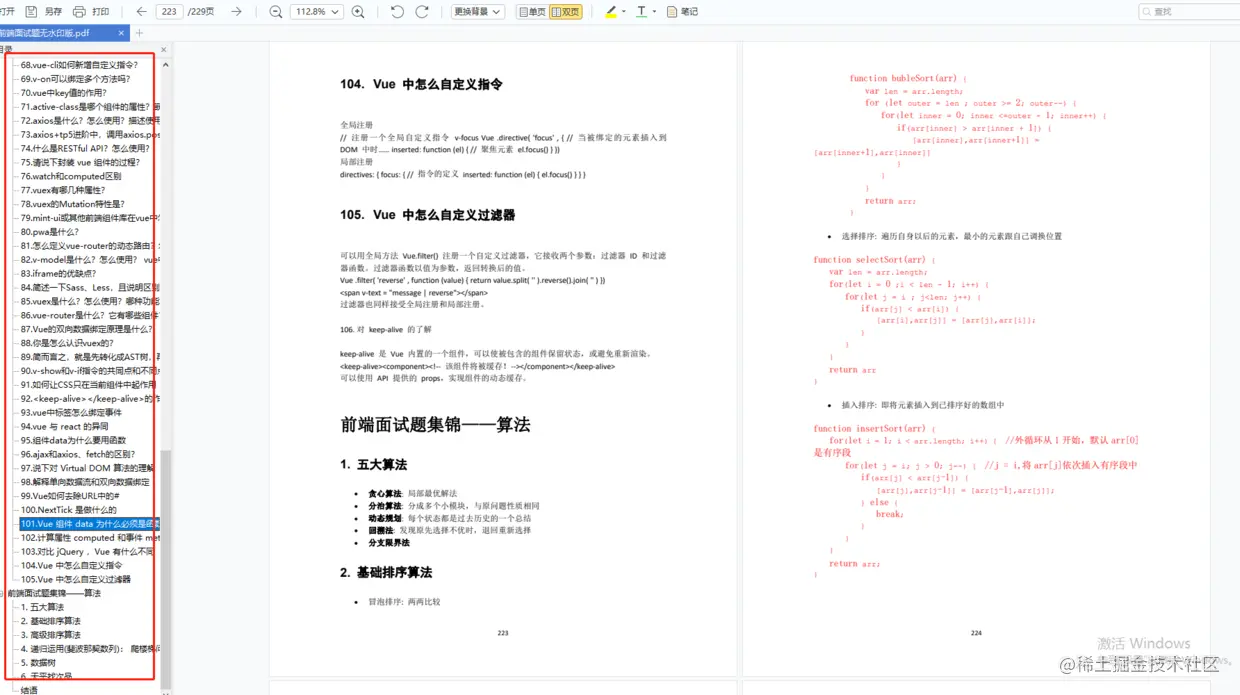This screenshot has width=1240, height=695.
Task: Open outline item 3. 高级排序算法
Action: pos(50,635)
